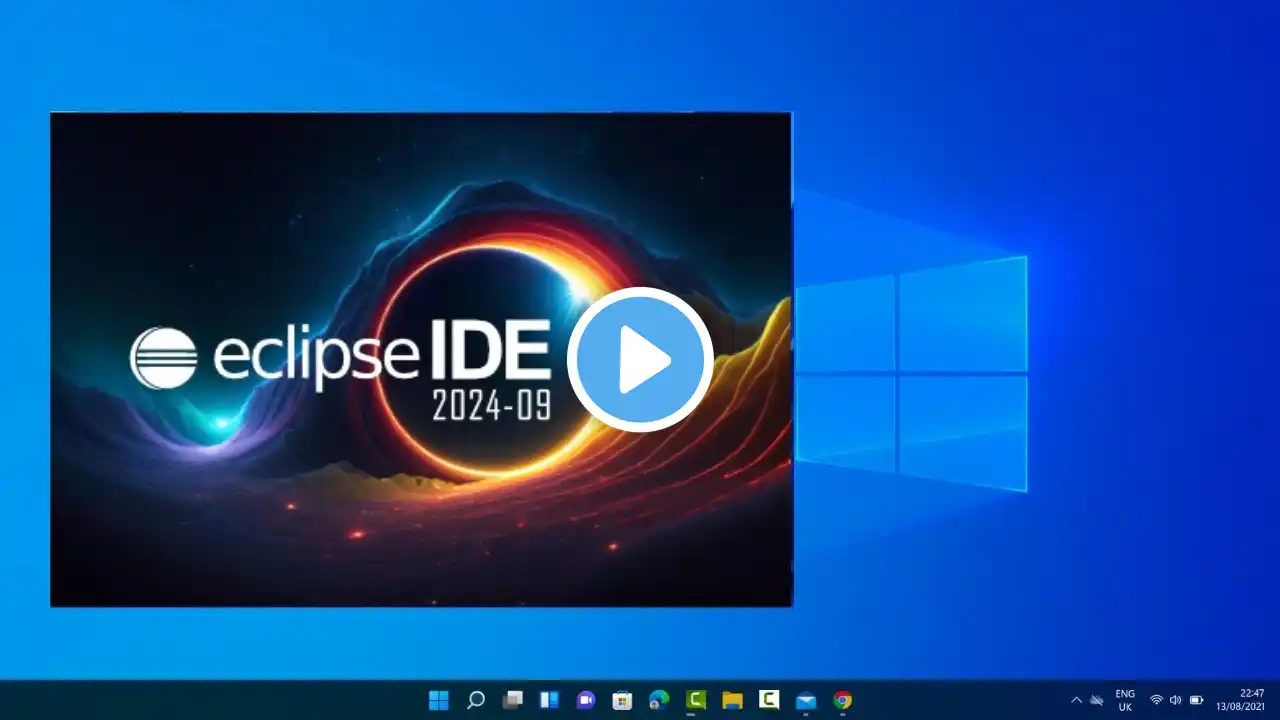Open the volume speaker control
Image resolution: width=1280 pixels, height=720 pixels.
click(1176, 700)
